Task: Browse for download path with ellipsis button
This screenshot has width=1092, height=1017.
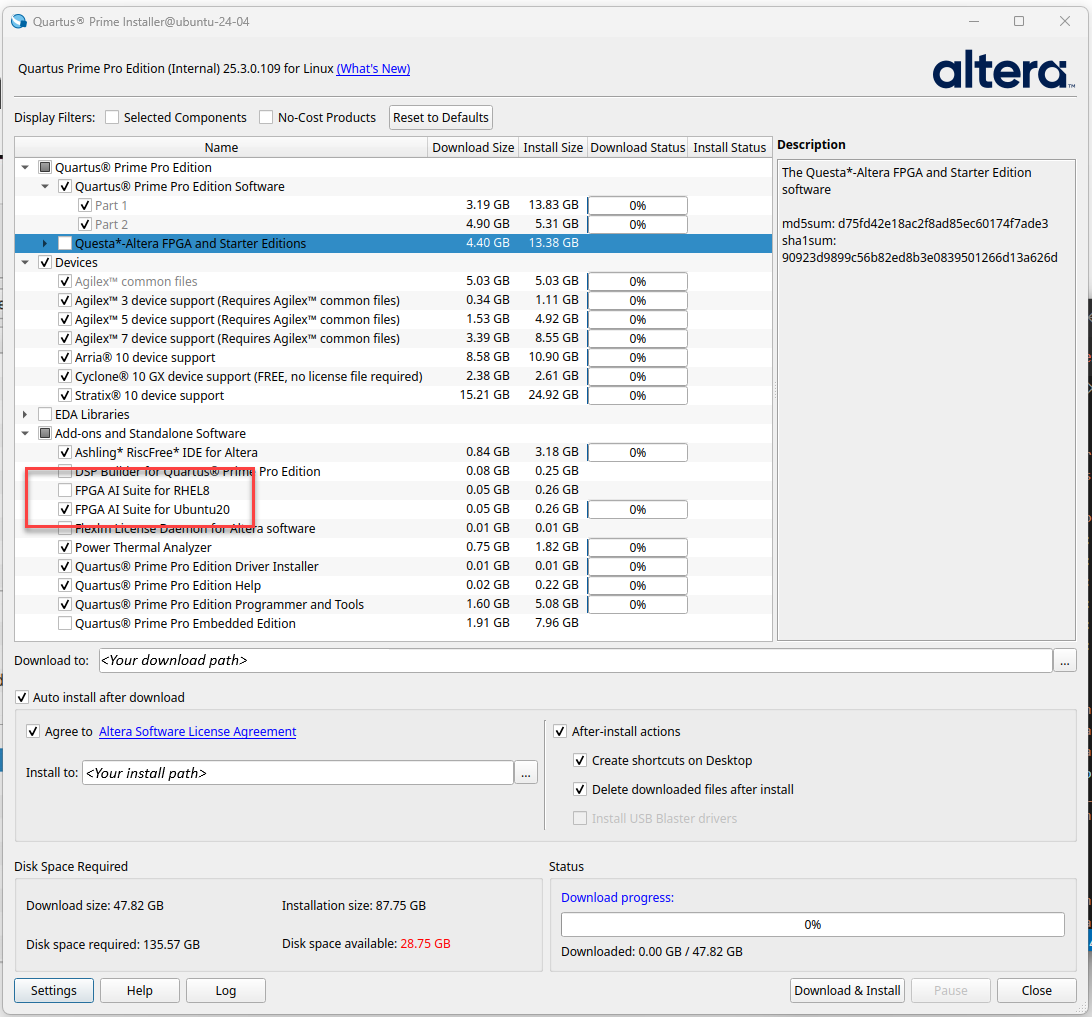Action: click(x=1065, y=660)
